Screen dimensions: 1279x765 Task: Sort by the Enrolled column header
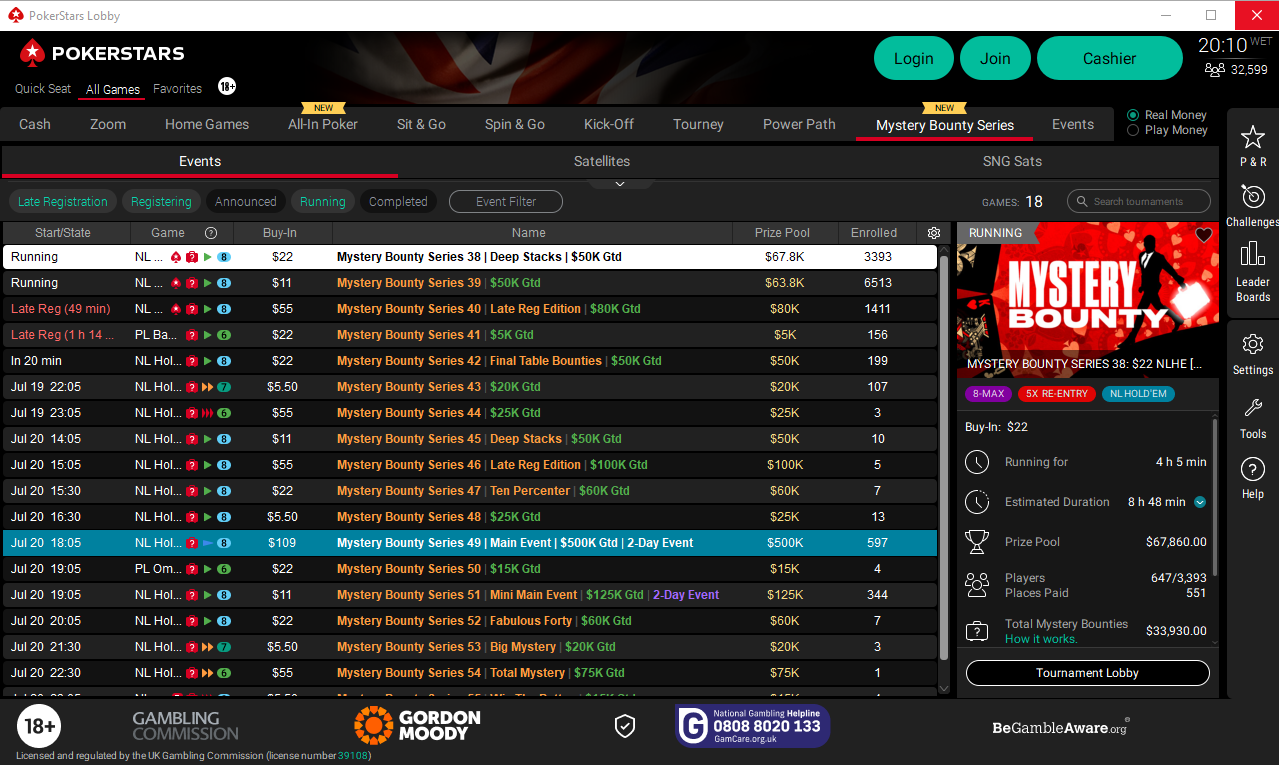(x=874, y=233)
